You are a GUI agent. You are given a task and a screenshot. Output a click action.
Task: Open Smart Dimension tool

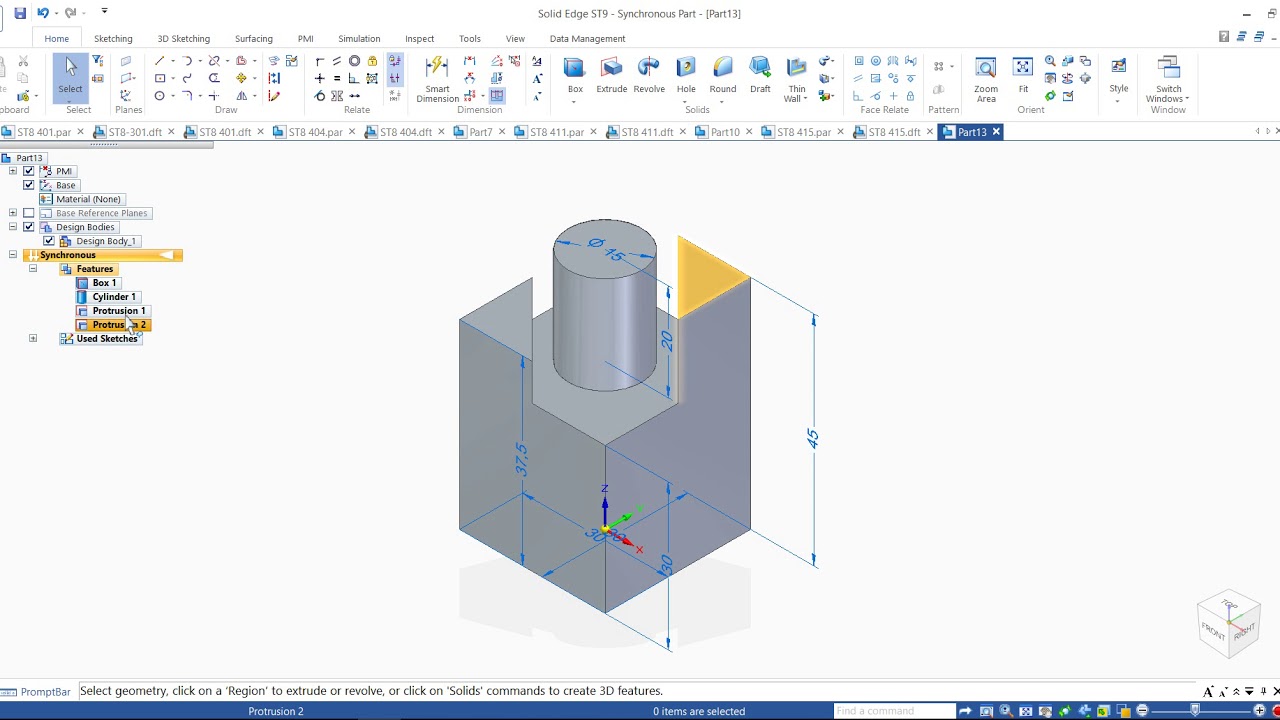pyautogui.click(x=437, y=80)
